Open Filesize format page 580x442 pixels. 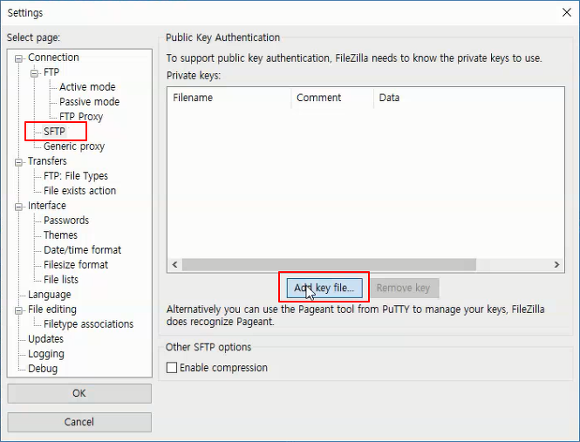(x=75, y=264)
